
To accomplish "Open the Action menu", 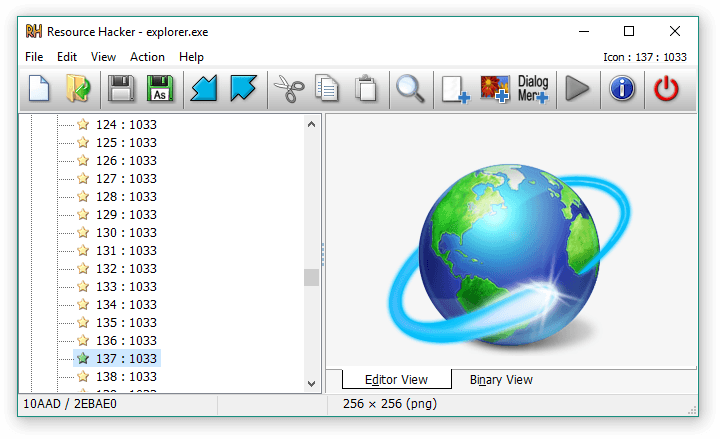I will pos(148,57).
